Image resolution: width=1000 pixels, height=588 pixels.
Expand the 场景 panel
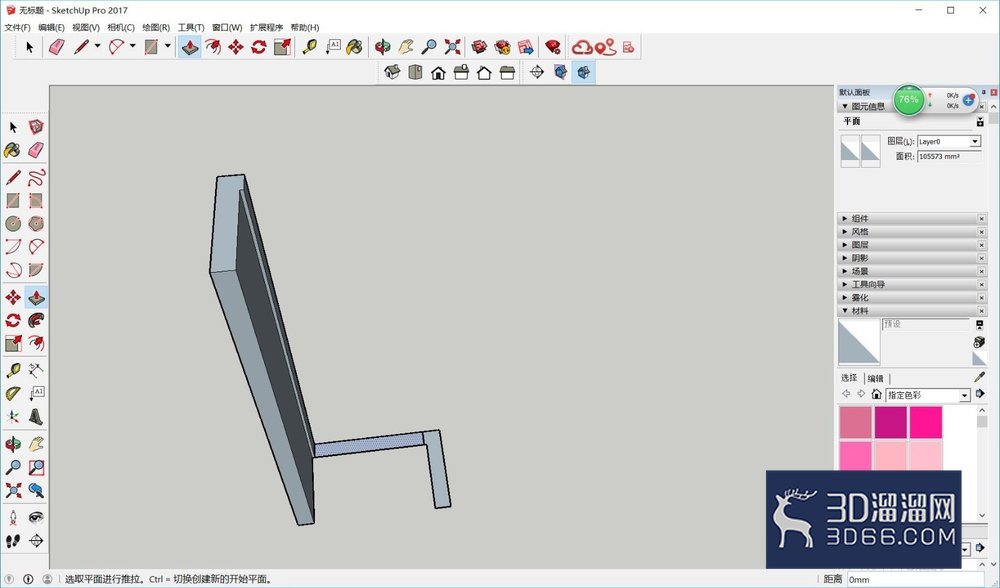912,271
